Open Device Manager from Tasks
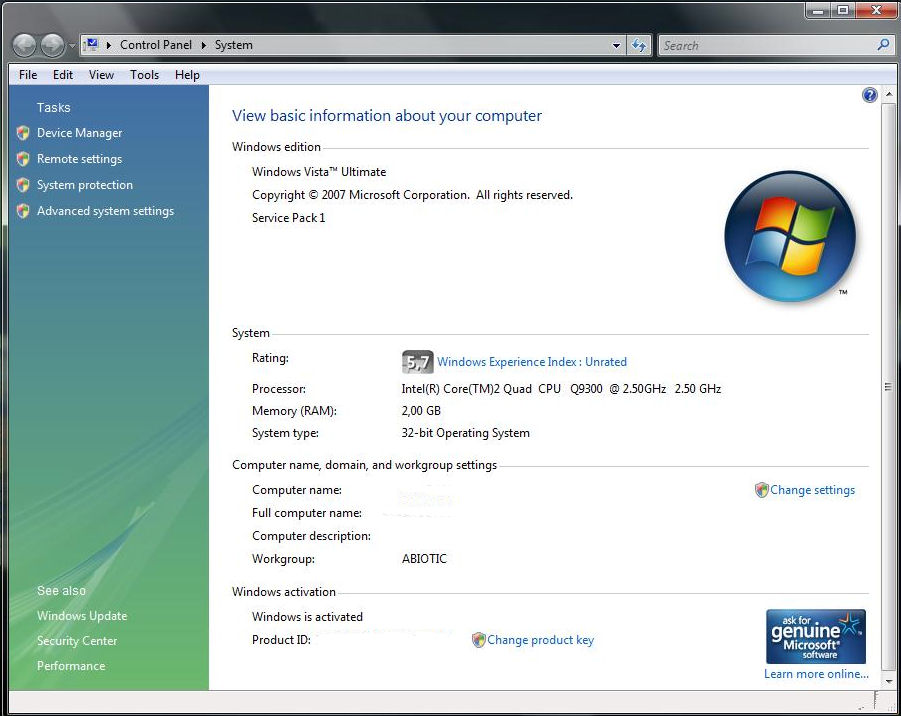901x716 pixels. (x=79, y=133)
